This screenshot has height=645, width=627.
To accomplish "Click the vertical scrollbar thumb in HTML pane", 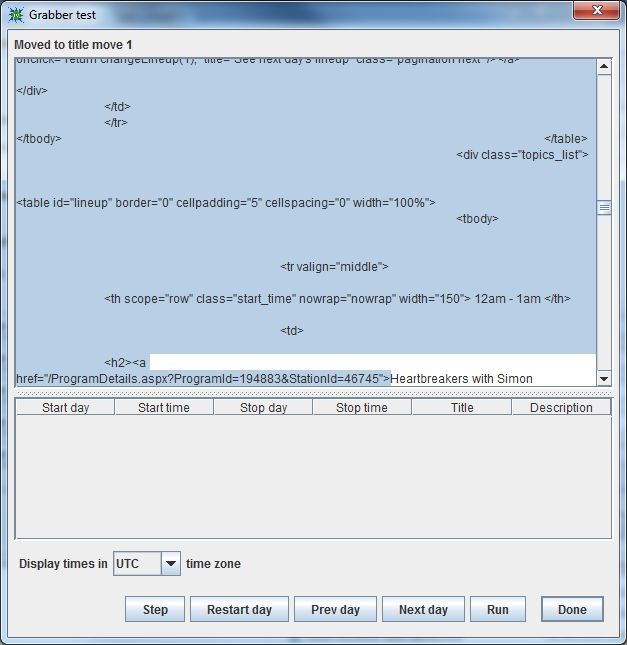I will pos(604,208).
